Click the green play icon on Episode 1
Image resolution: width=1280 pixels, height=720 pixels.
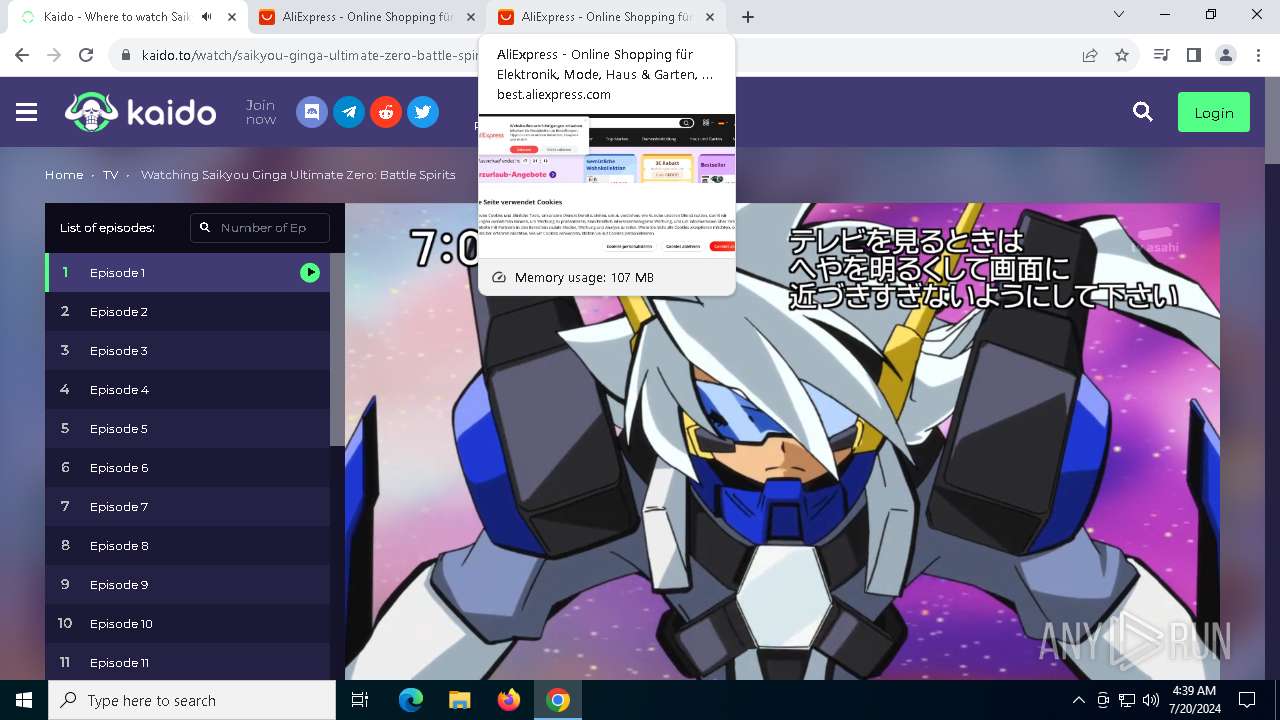click(310, 272)
